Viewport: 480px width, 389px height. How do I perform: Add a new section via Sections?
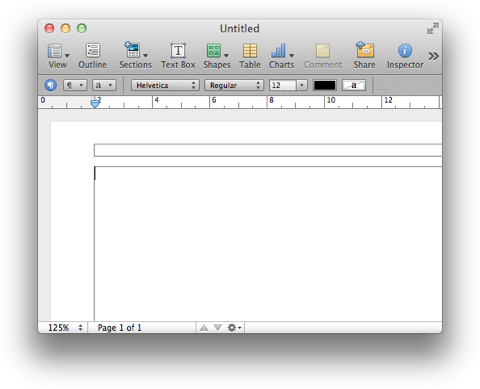[x=135, y=56]
